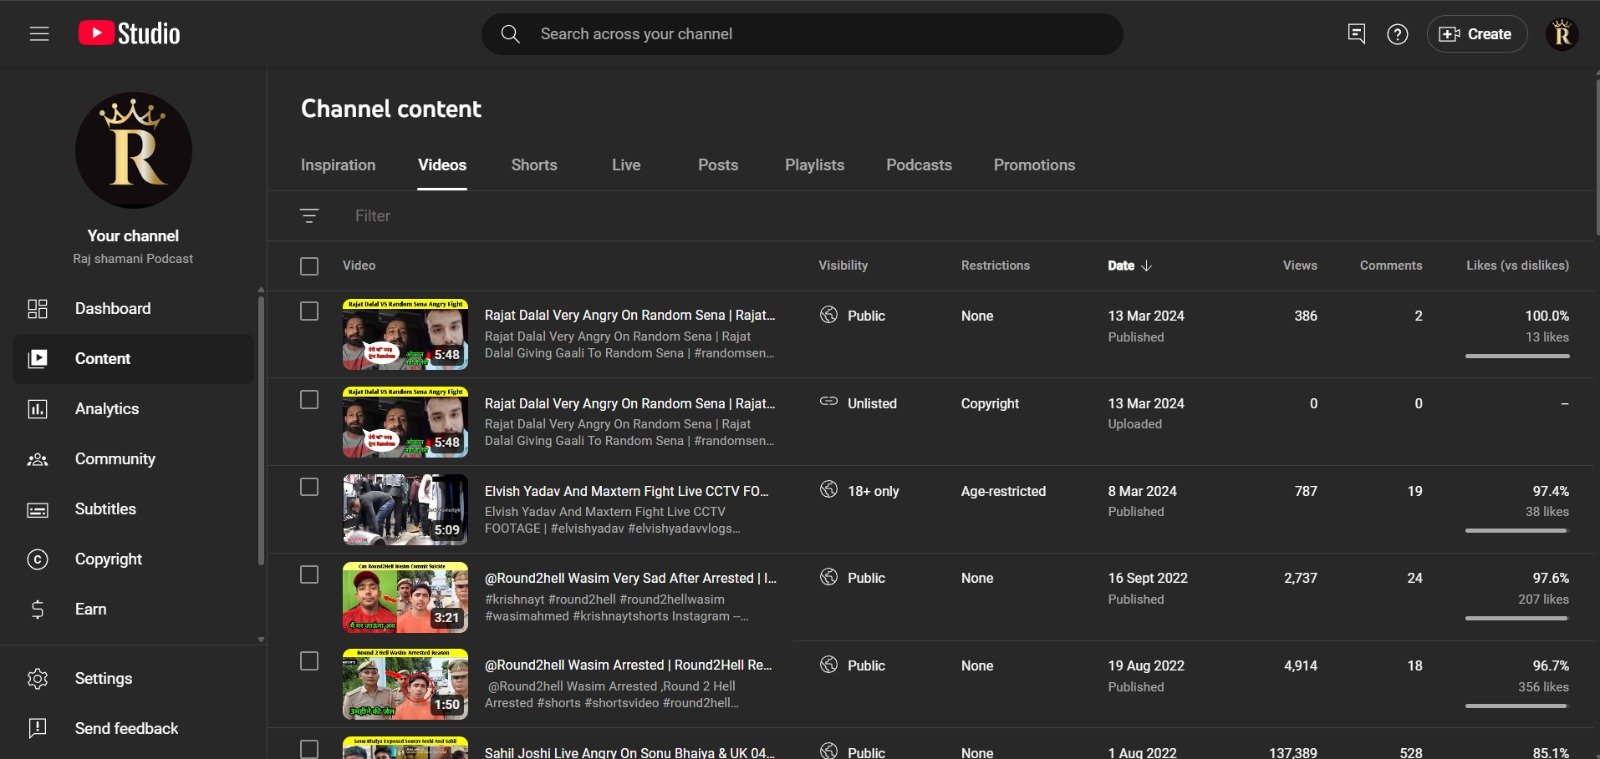The image size is (1600, 759).
Task: Open the account avatar menu
Action: tap(1562, 34)
